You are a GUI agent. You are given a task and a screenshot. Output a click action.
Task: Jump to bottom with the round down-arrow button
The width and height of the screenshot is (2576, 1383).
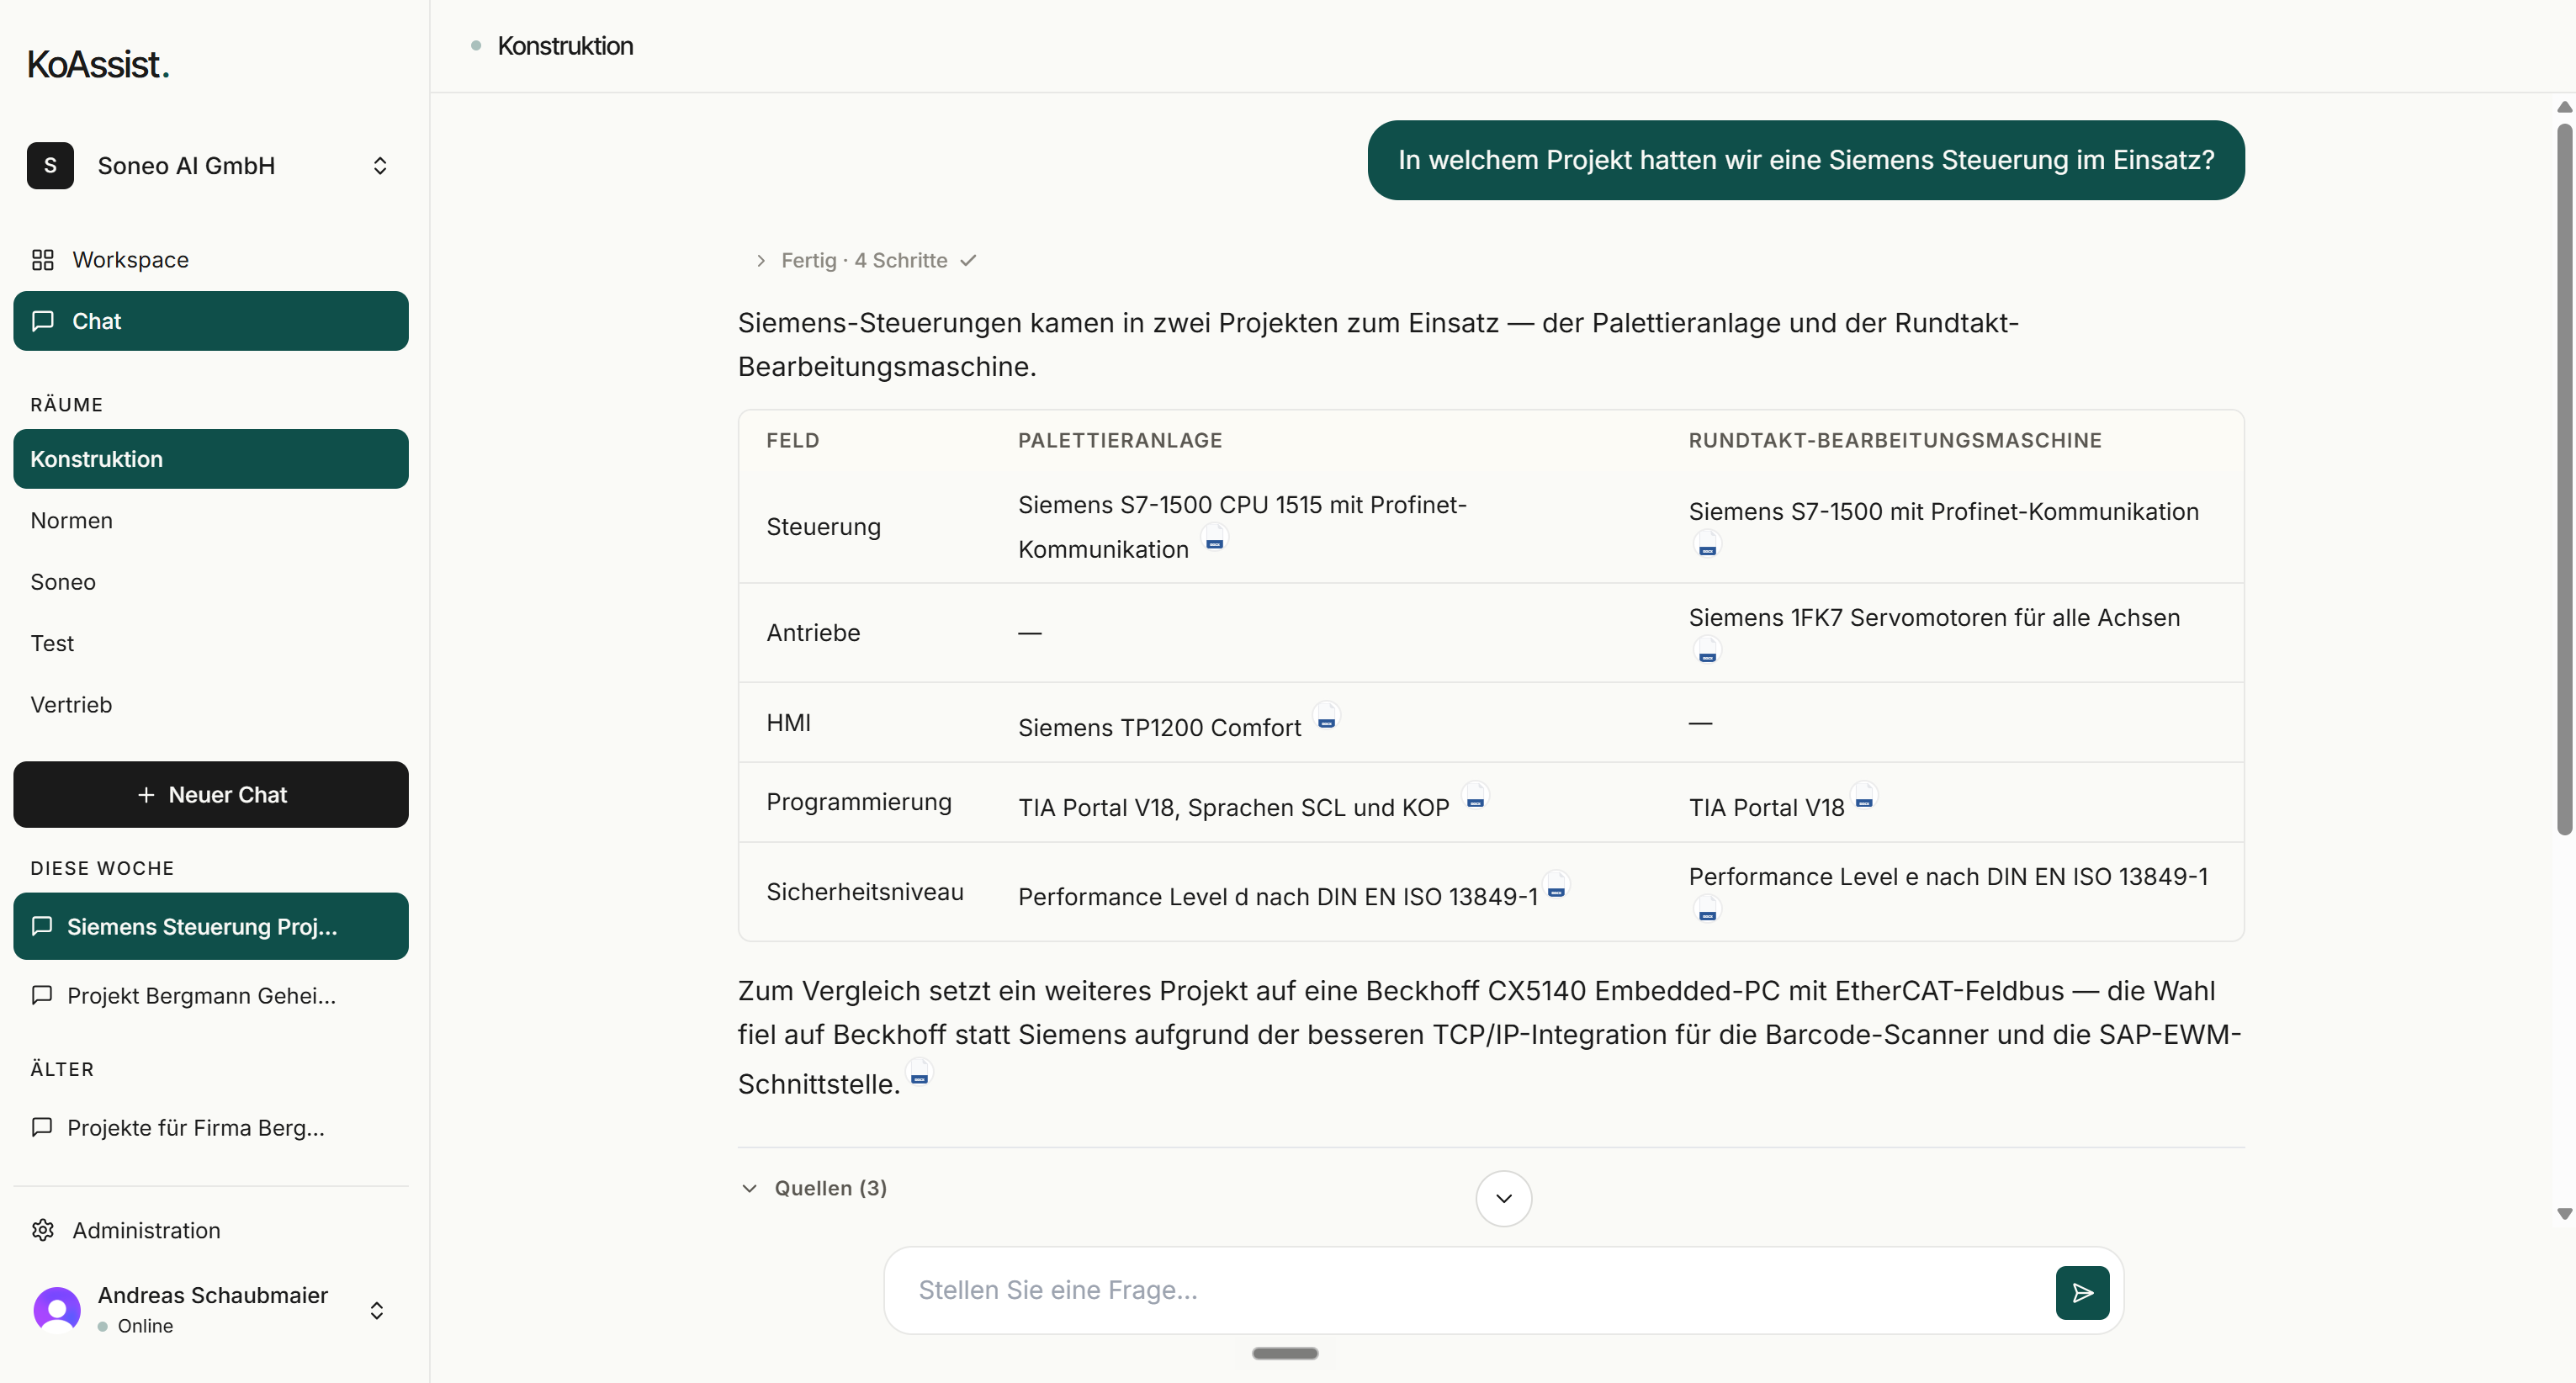[1503, 1198]
